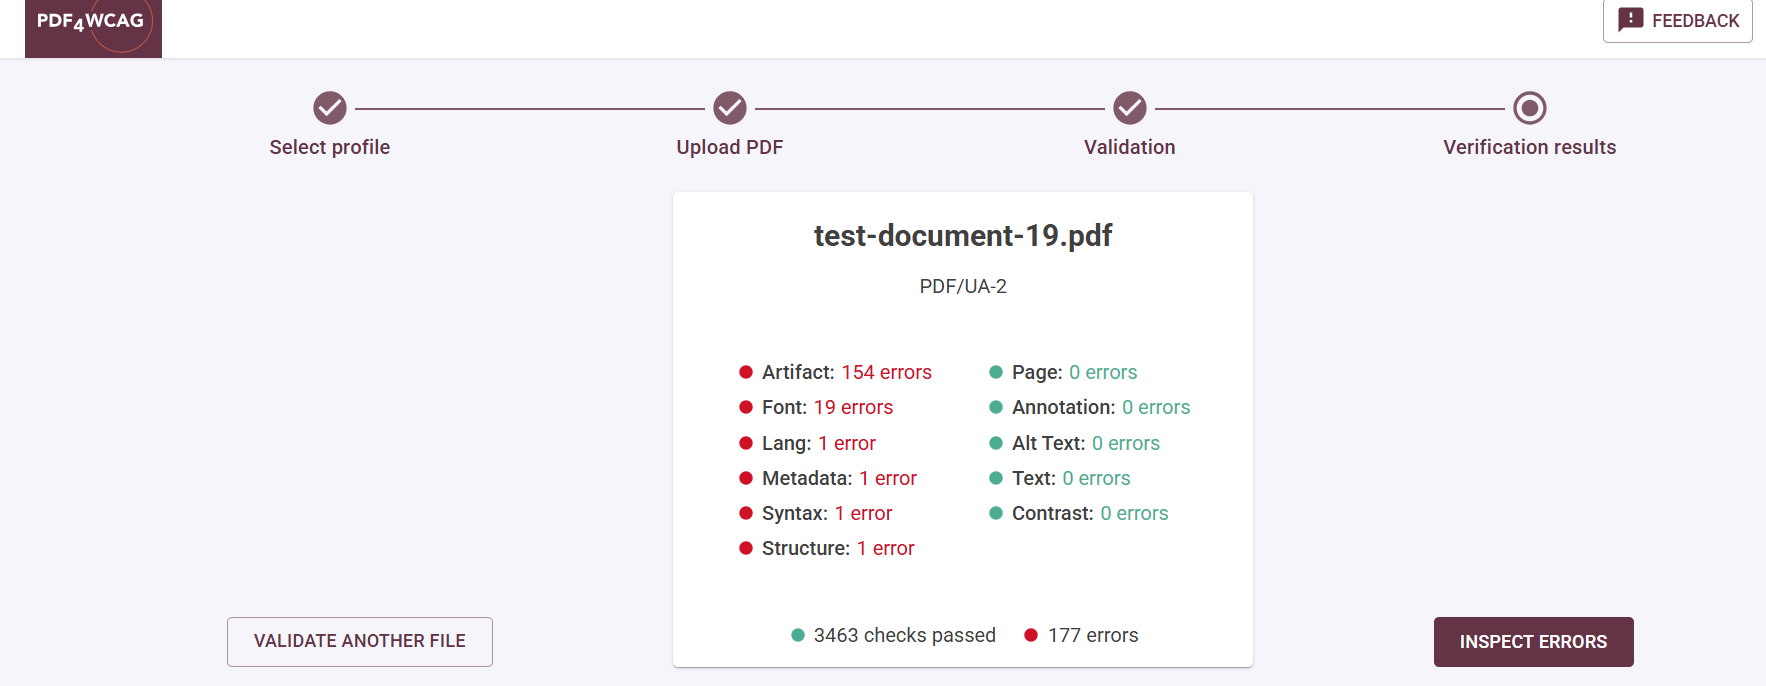Viewport: 1766px width, 686px height.
Task: Click the Upload PDF step checkmark icon
Action: 730,108
